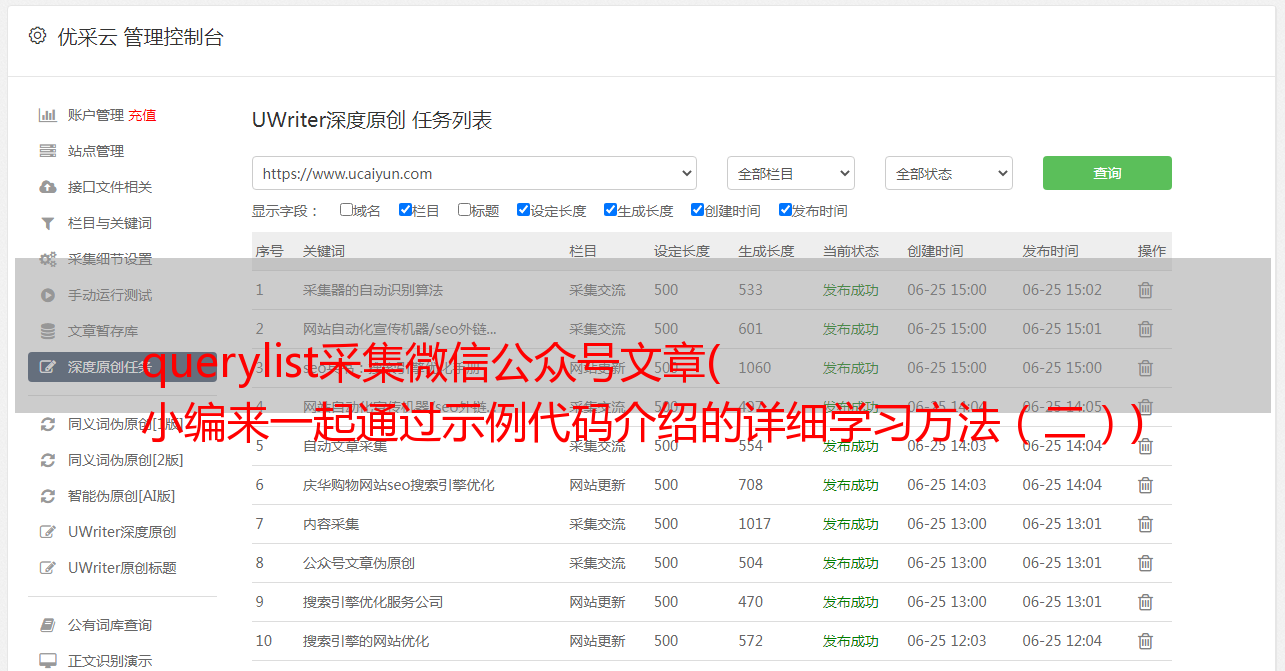Delete row 1 采集器的自动识别算法
1285x671 pixels.
(1145, 290)
